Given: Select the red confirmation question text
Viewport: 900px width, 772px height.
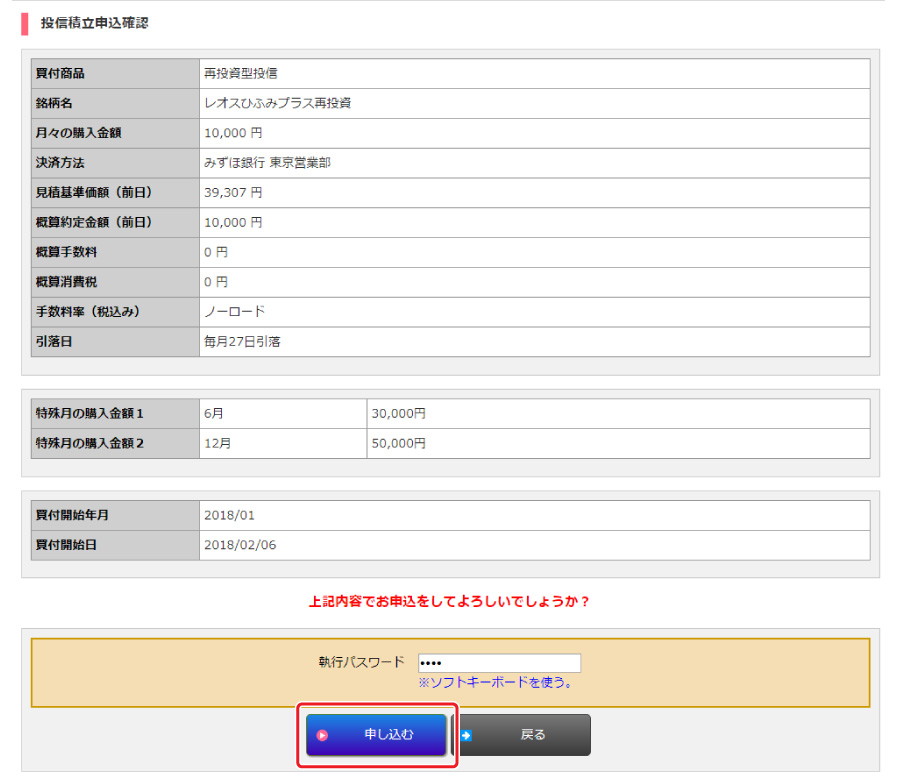Looking at the screenshot, I should pyautogui.click(x=449, y=602).
